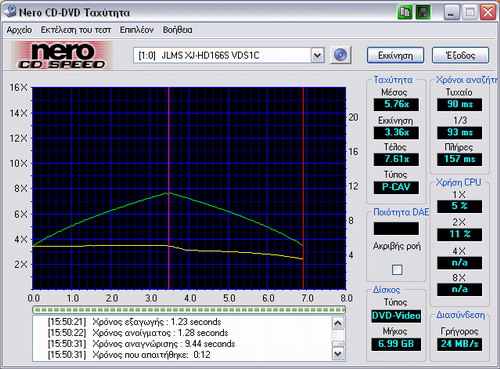Image resolution: width=500 pixels, height=369 pixels.
Task: Close the Nero CD-DVD window
Action: coord(488,13)
